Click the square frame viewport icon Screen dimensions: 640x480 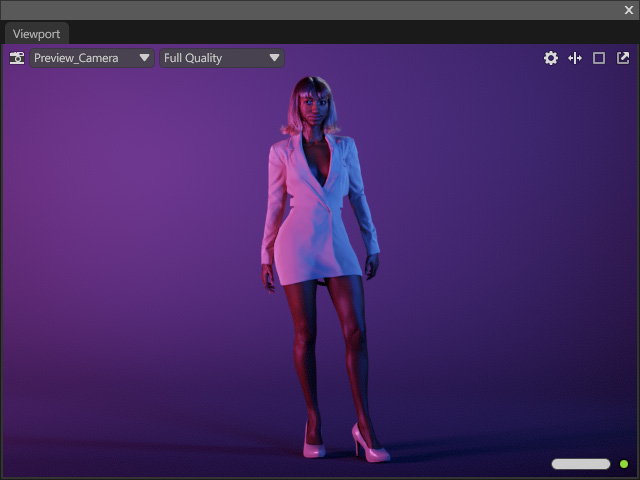click(x=599, y=58)
